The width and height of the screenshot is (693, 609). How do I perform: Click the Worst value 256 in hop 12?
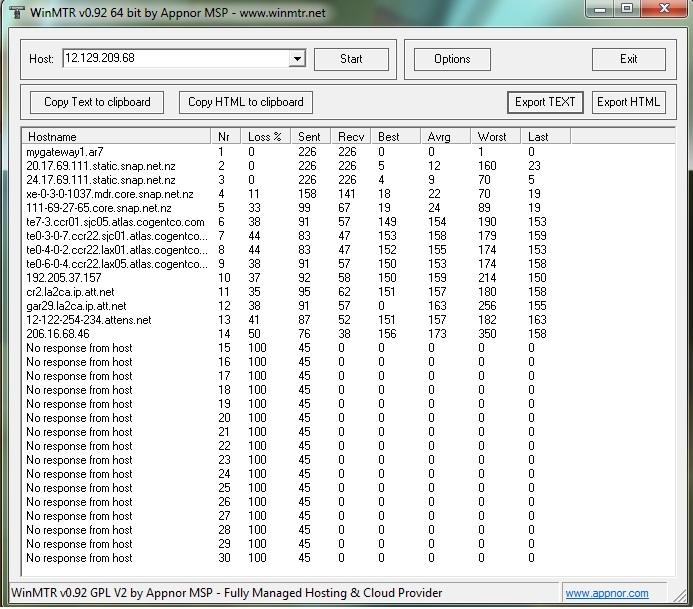(x=487, y=306)
